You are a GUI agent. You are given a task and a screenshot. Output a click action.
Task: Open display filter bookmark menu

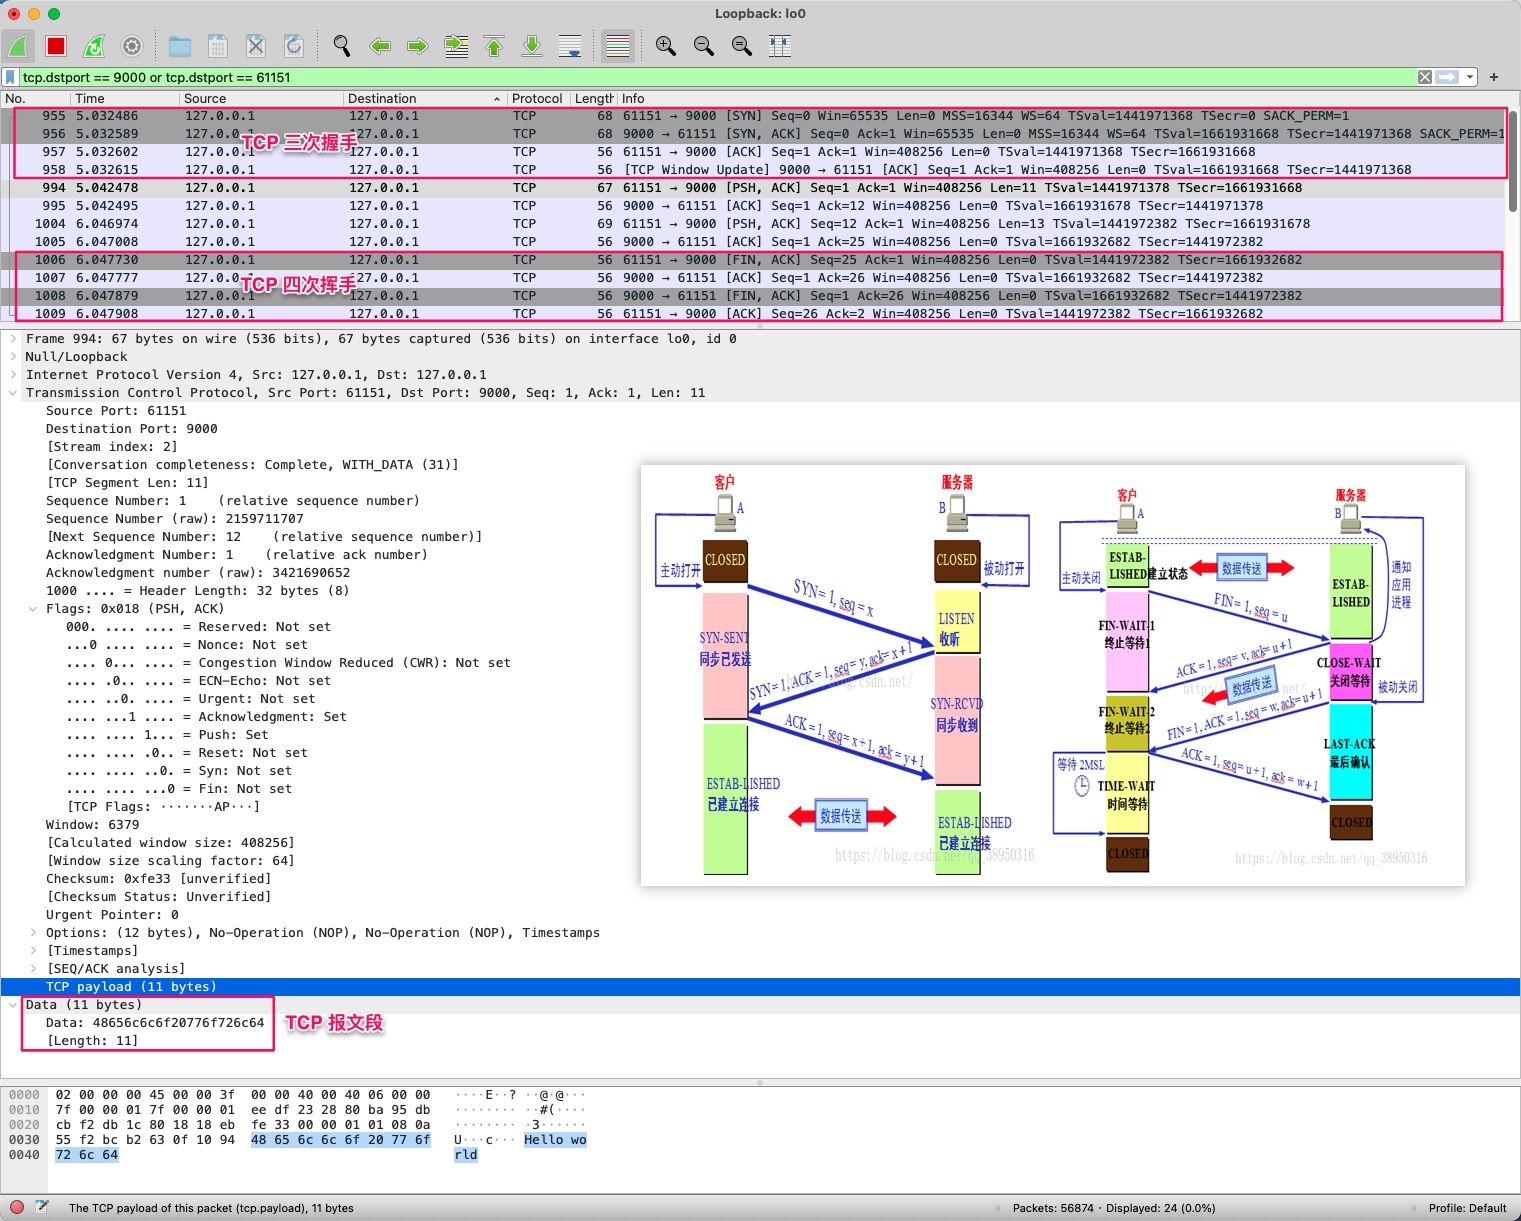[x=10, y=77]
